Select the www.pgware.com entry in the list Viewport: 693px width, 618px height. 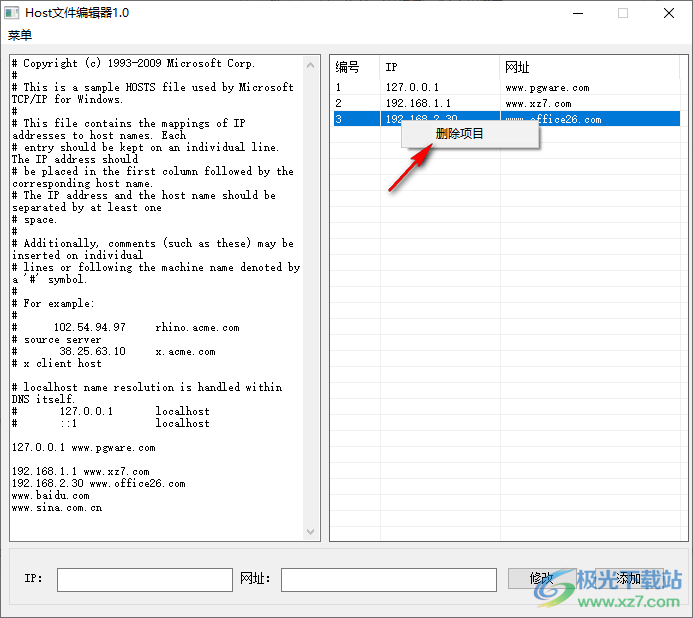click(547, 88)
